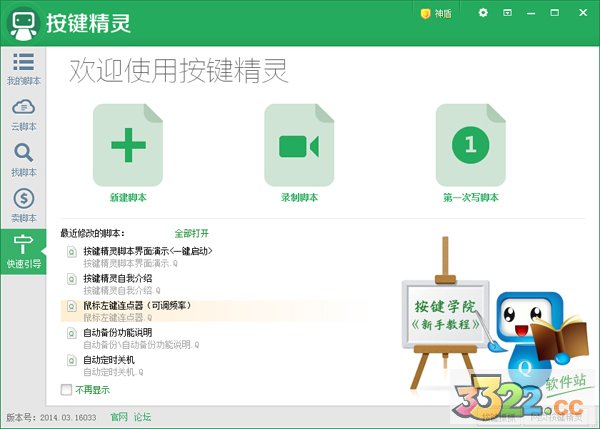Click file icon beside 自动定时关机
This screenshot has width=600, height=429.
[72, 361]
